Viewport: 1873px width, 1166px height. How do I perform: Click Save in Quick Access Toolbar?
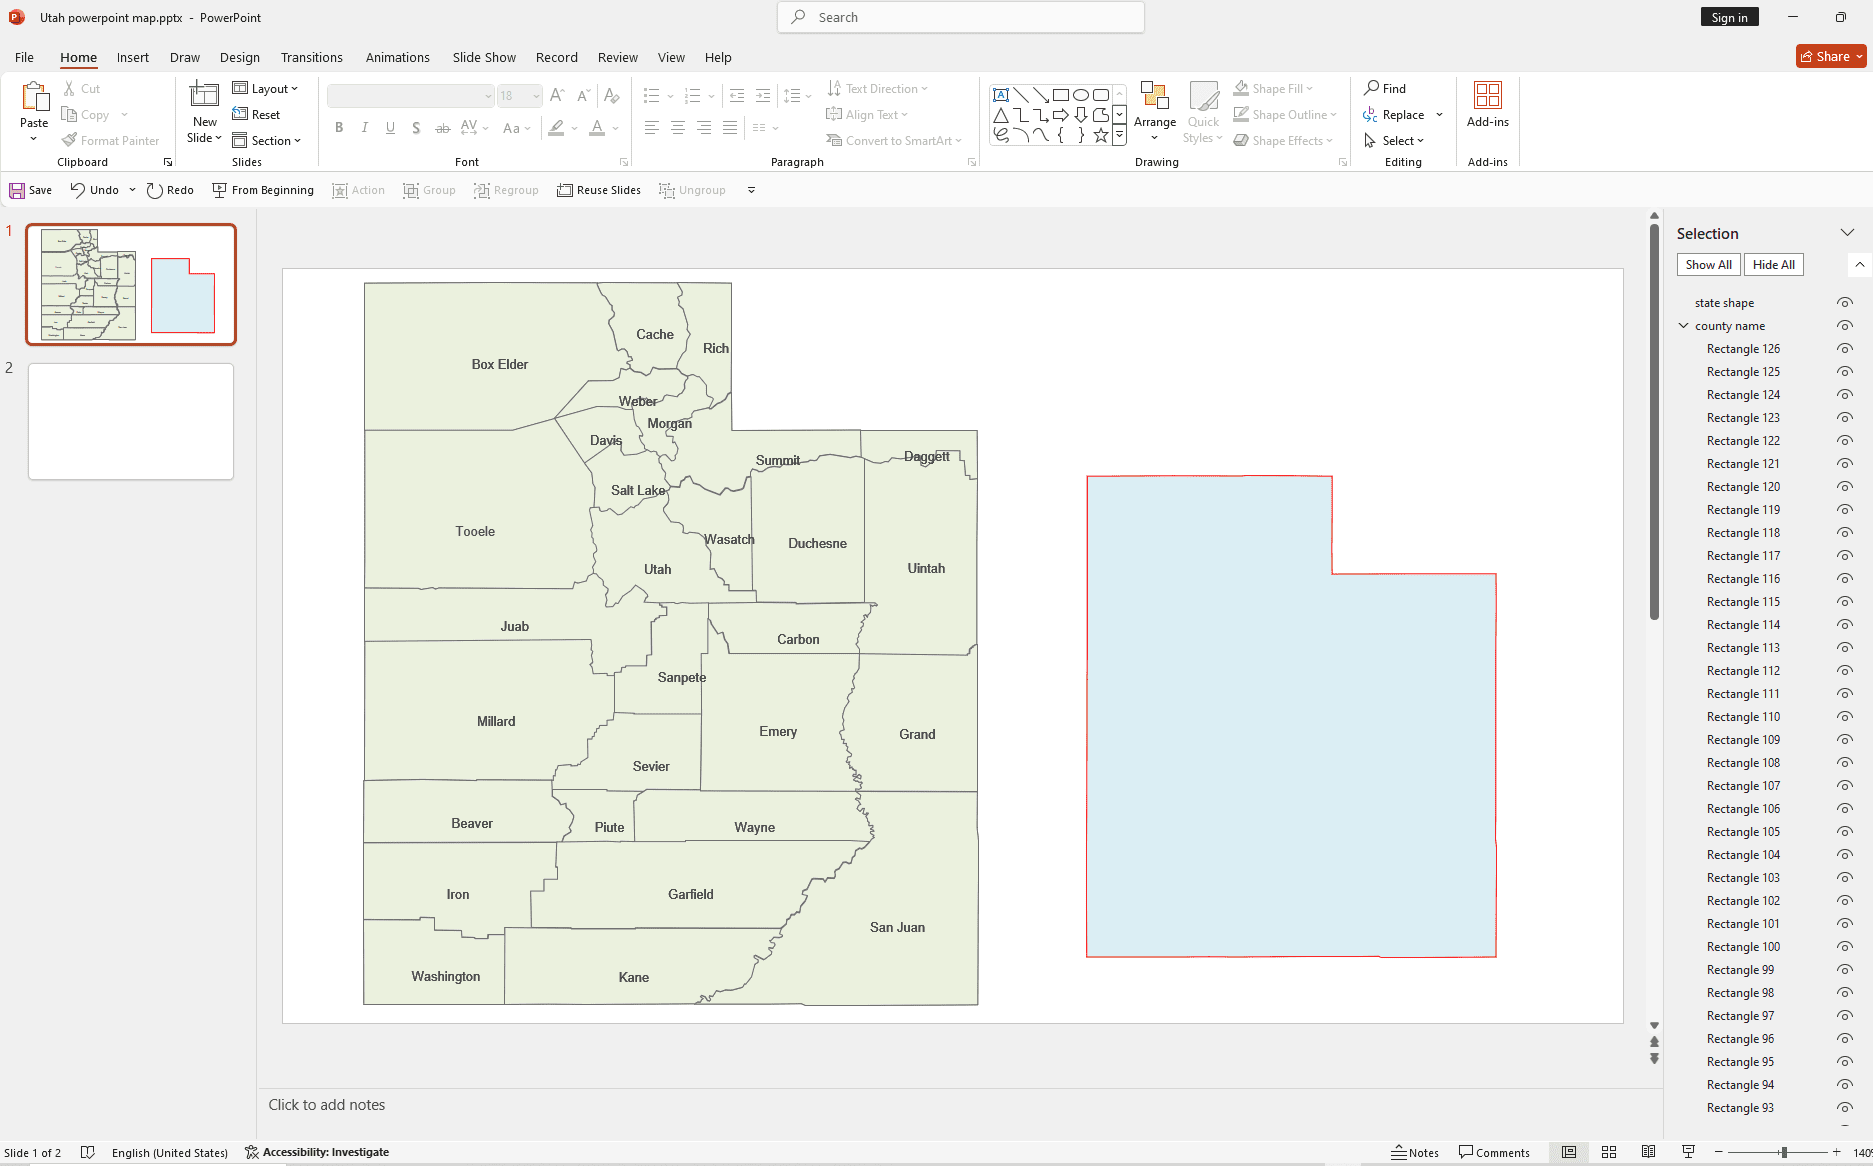[x=31, y=190]
